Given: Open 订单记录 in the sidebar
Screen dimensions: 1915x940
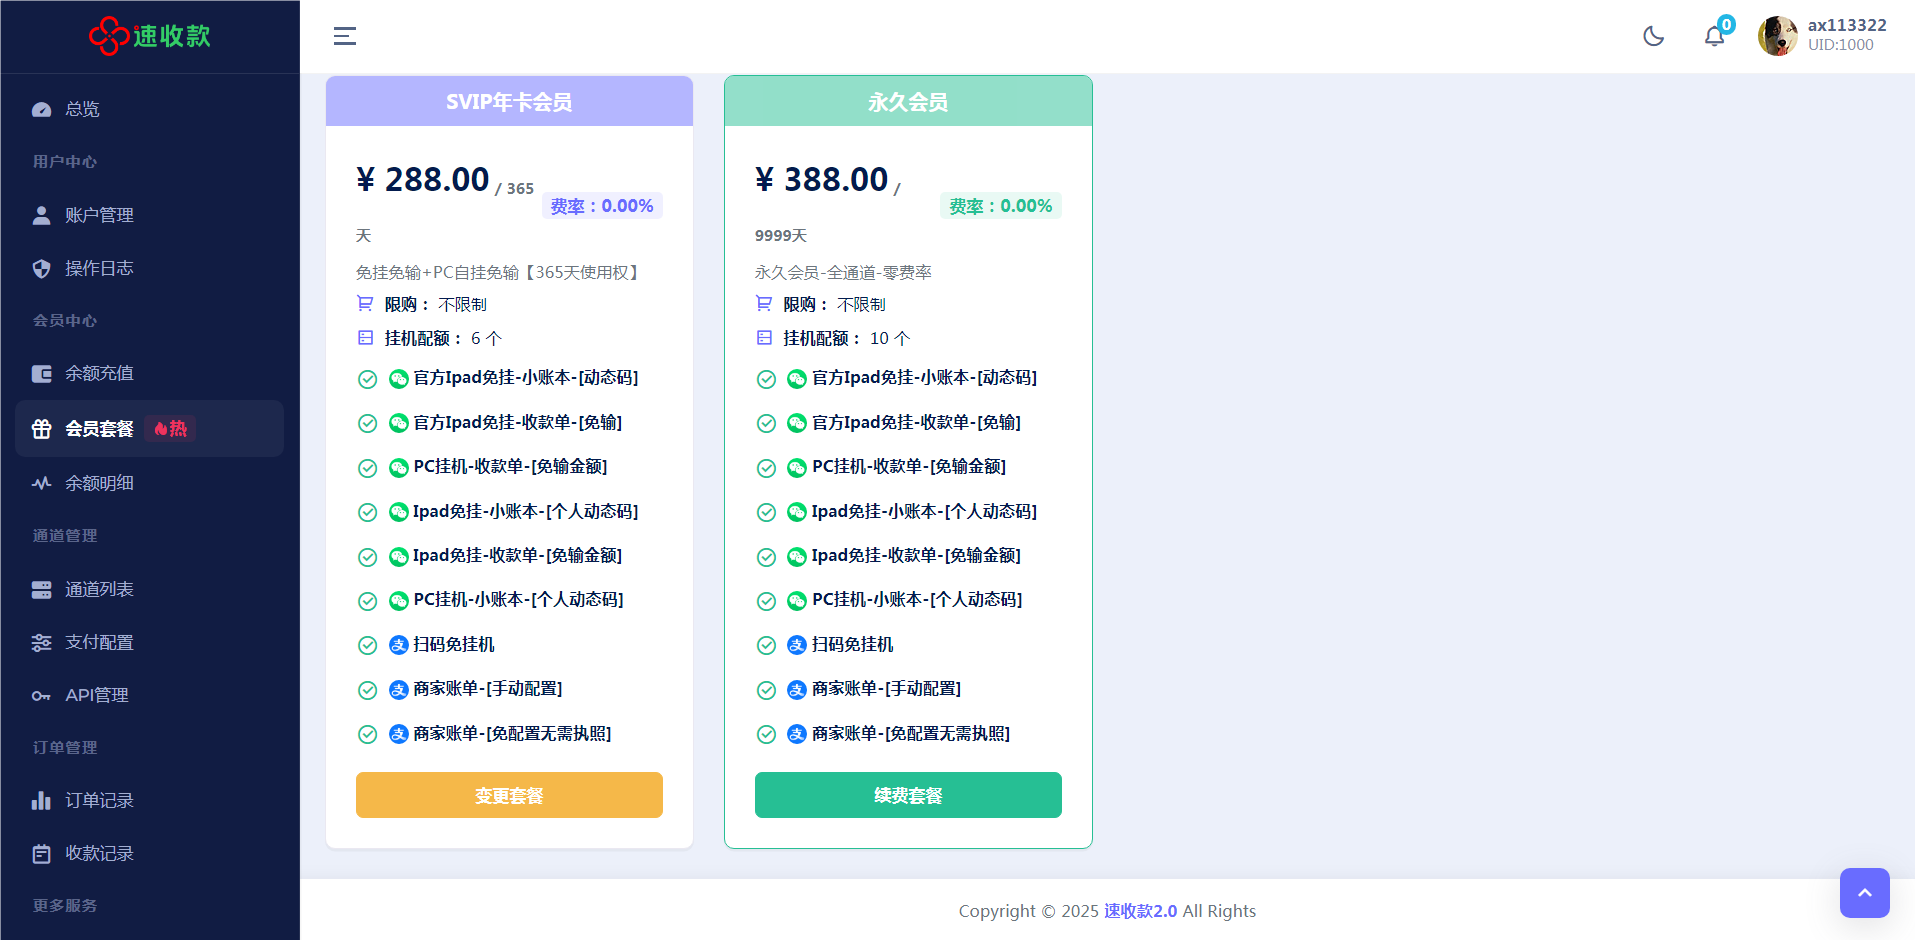Looking at the screenshot, I should click(99, 800).
